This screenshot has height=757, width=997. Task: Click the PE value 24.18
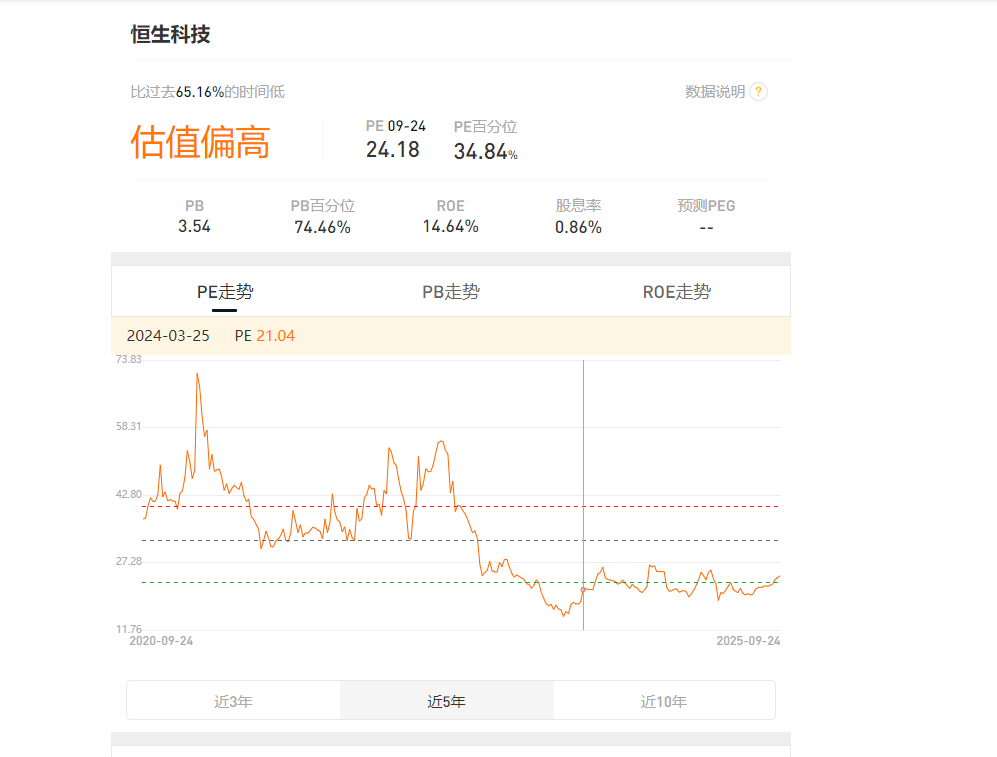(392, 150)
